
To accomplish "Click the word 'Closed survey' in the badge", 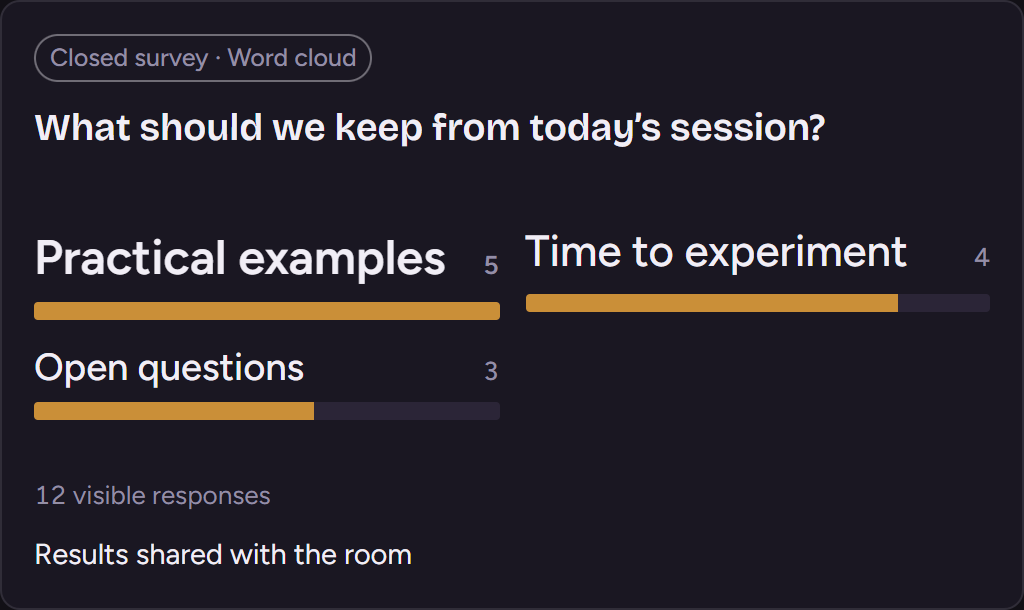I will (x=129, y=58).
